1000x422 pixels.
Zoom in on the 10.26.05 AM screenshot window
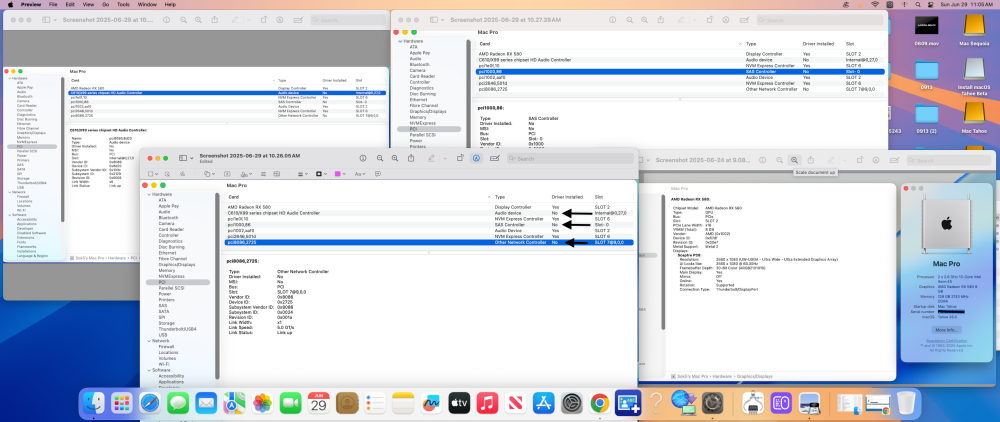pos(395,158)
